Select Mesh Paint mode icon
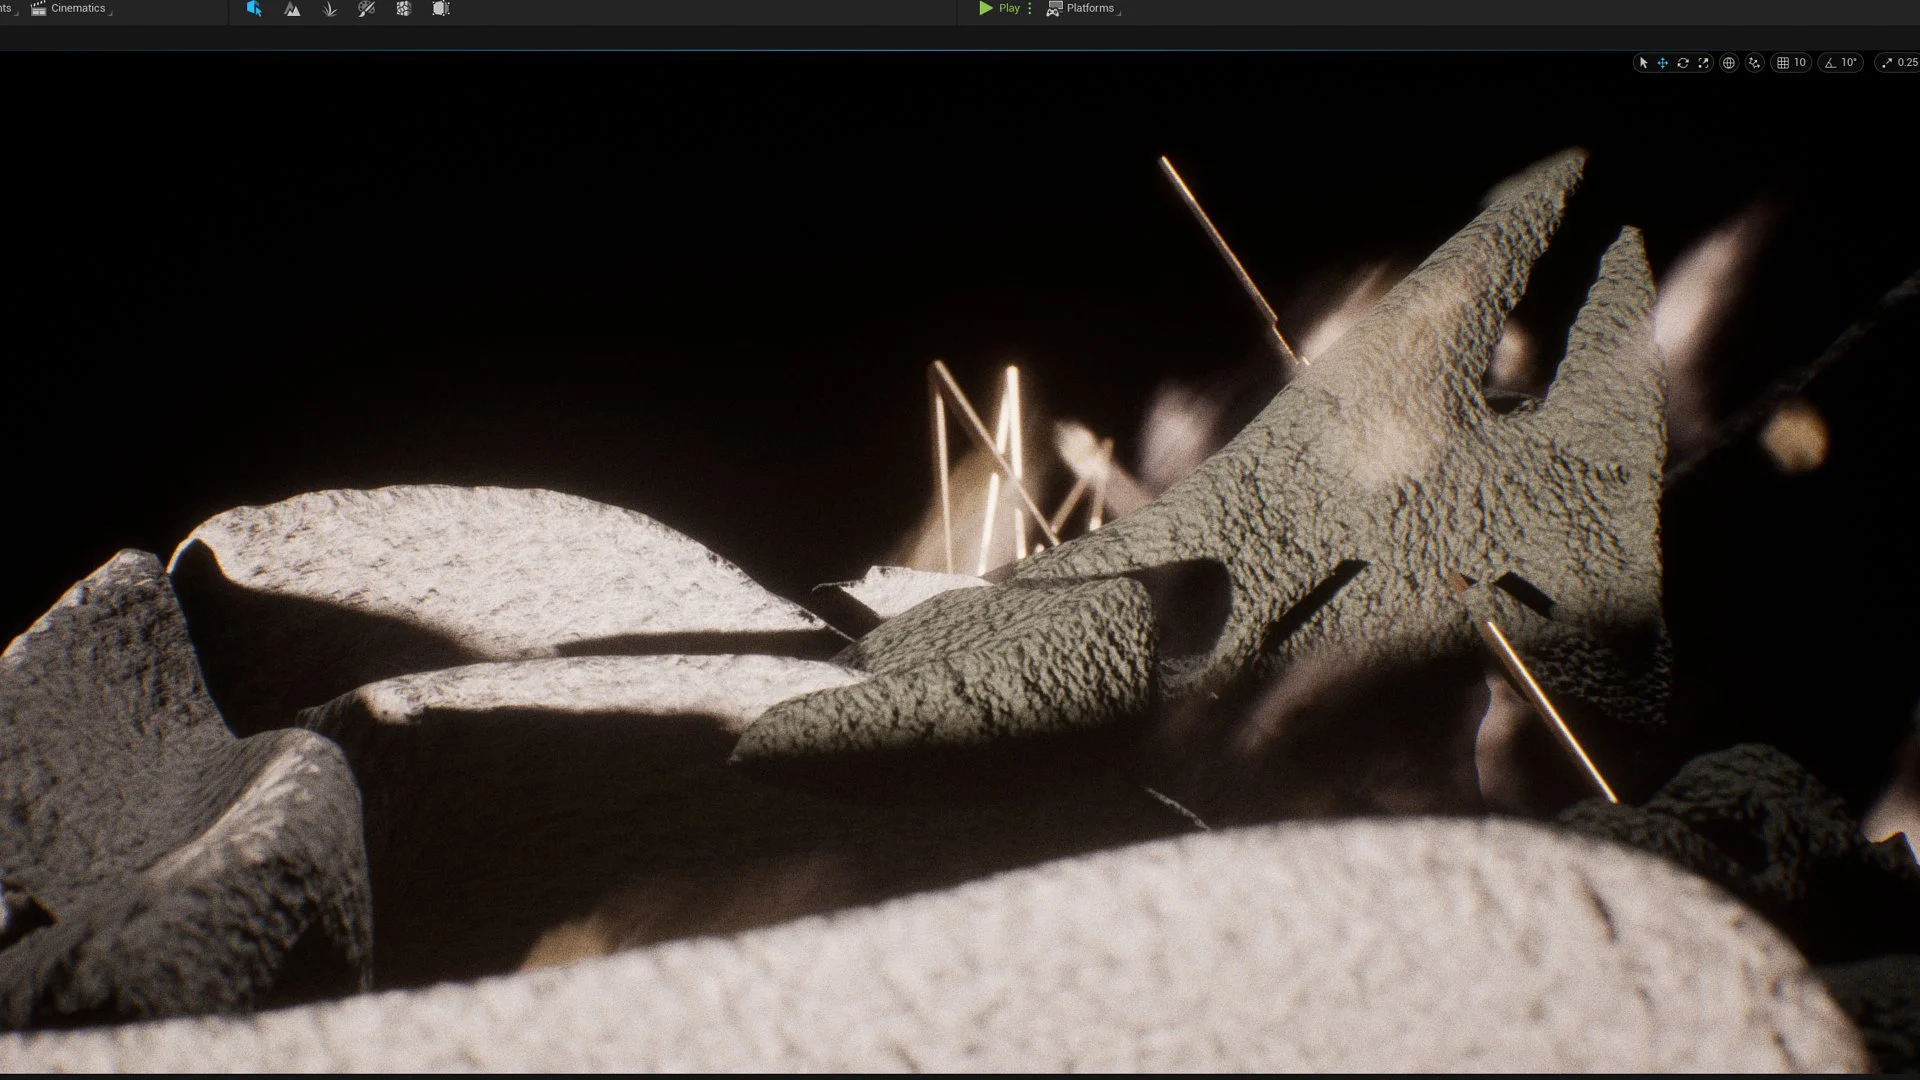1920x1080 pixels. [x=367, y=9]
